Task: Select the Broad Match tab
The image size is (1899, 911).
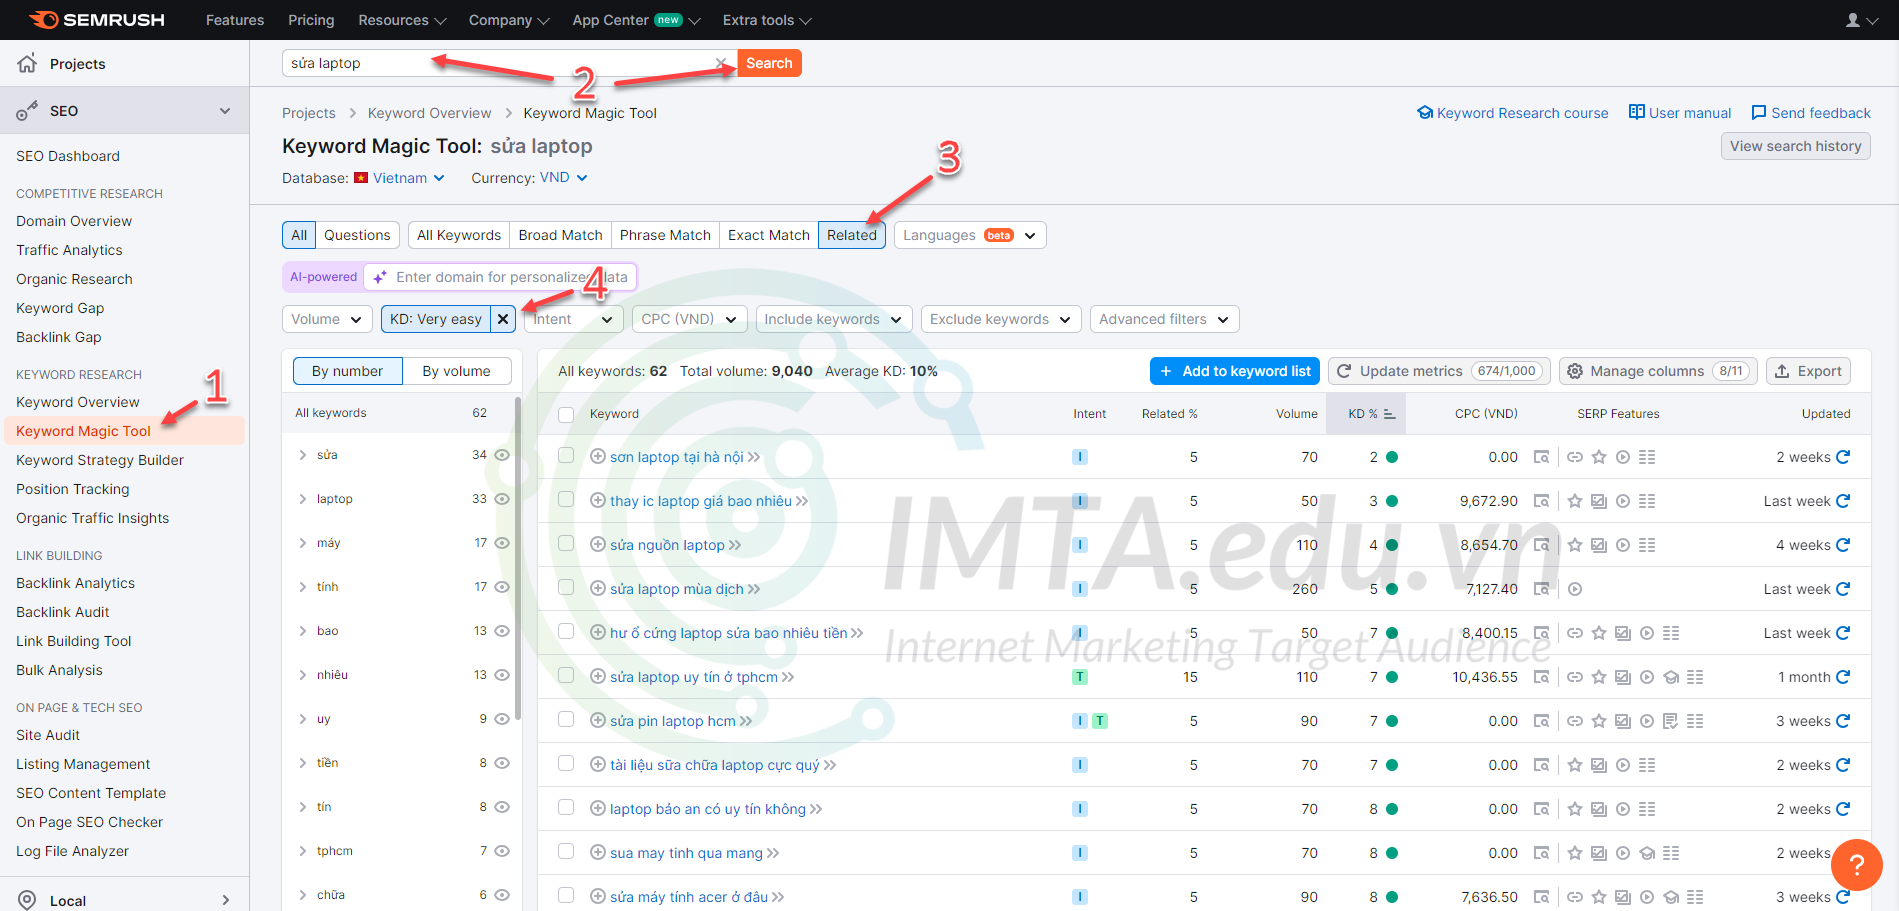Action: [x=560, y=235]
